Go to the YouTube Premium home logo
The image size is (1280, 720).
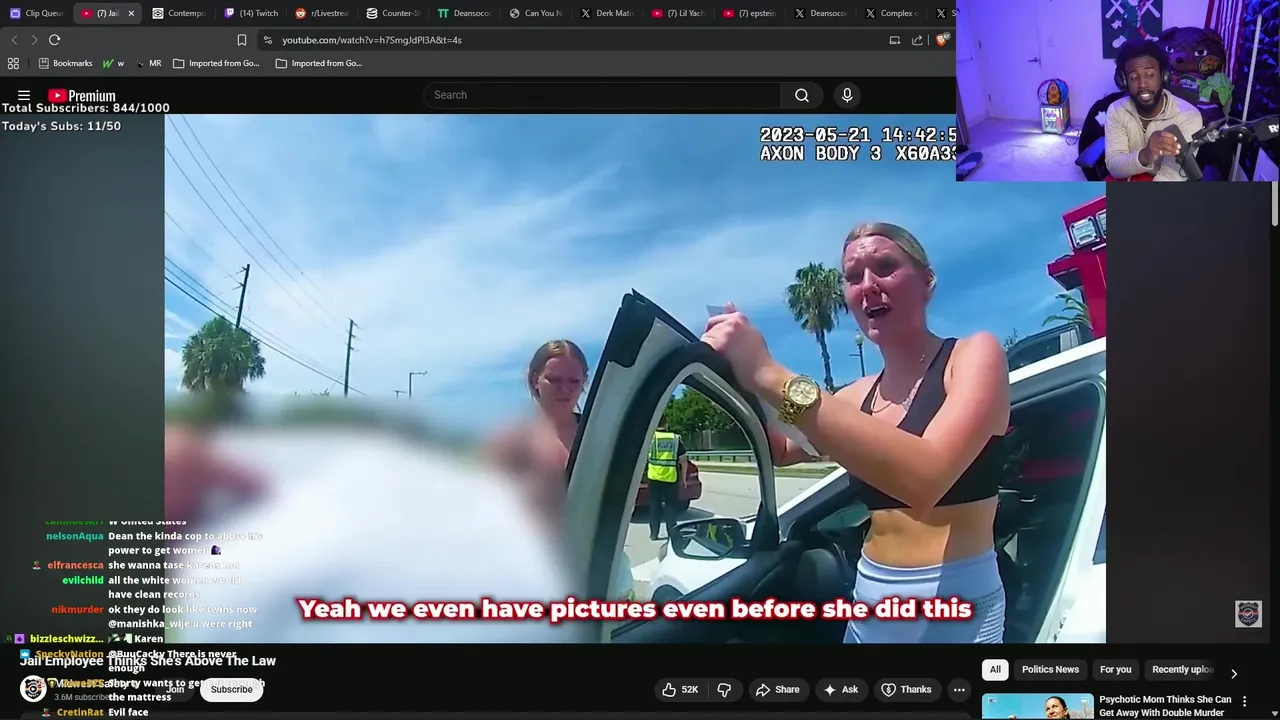(x=82, y=96)
